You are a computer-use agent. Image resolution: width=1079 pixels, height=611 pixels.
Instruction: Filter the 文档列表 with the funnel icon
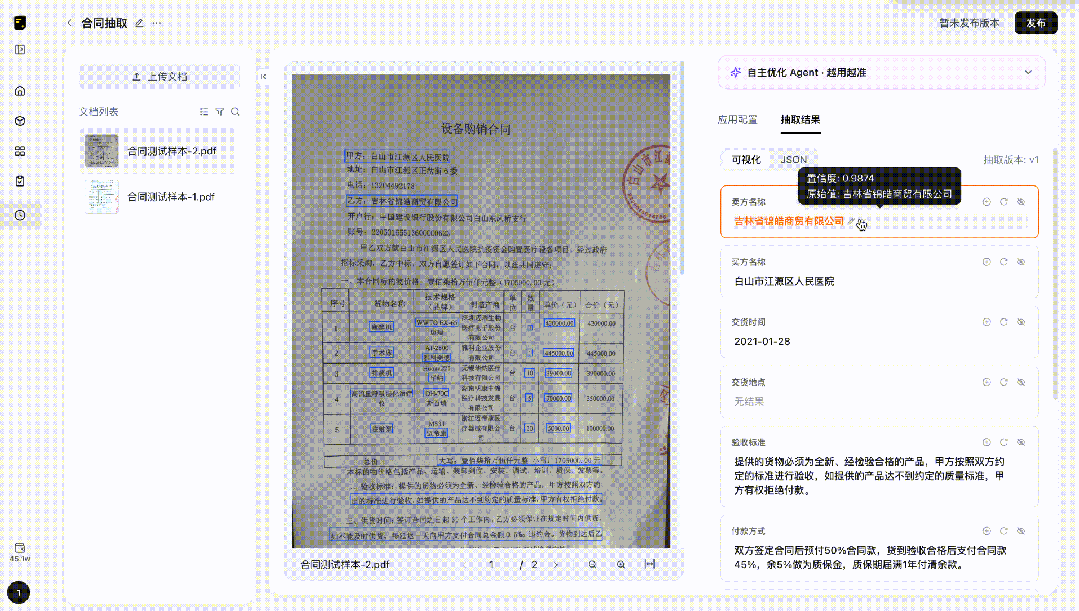(220, 111)
